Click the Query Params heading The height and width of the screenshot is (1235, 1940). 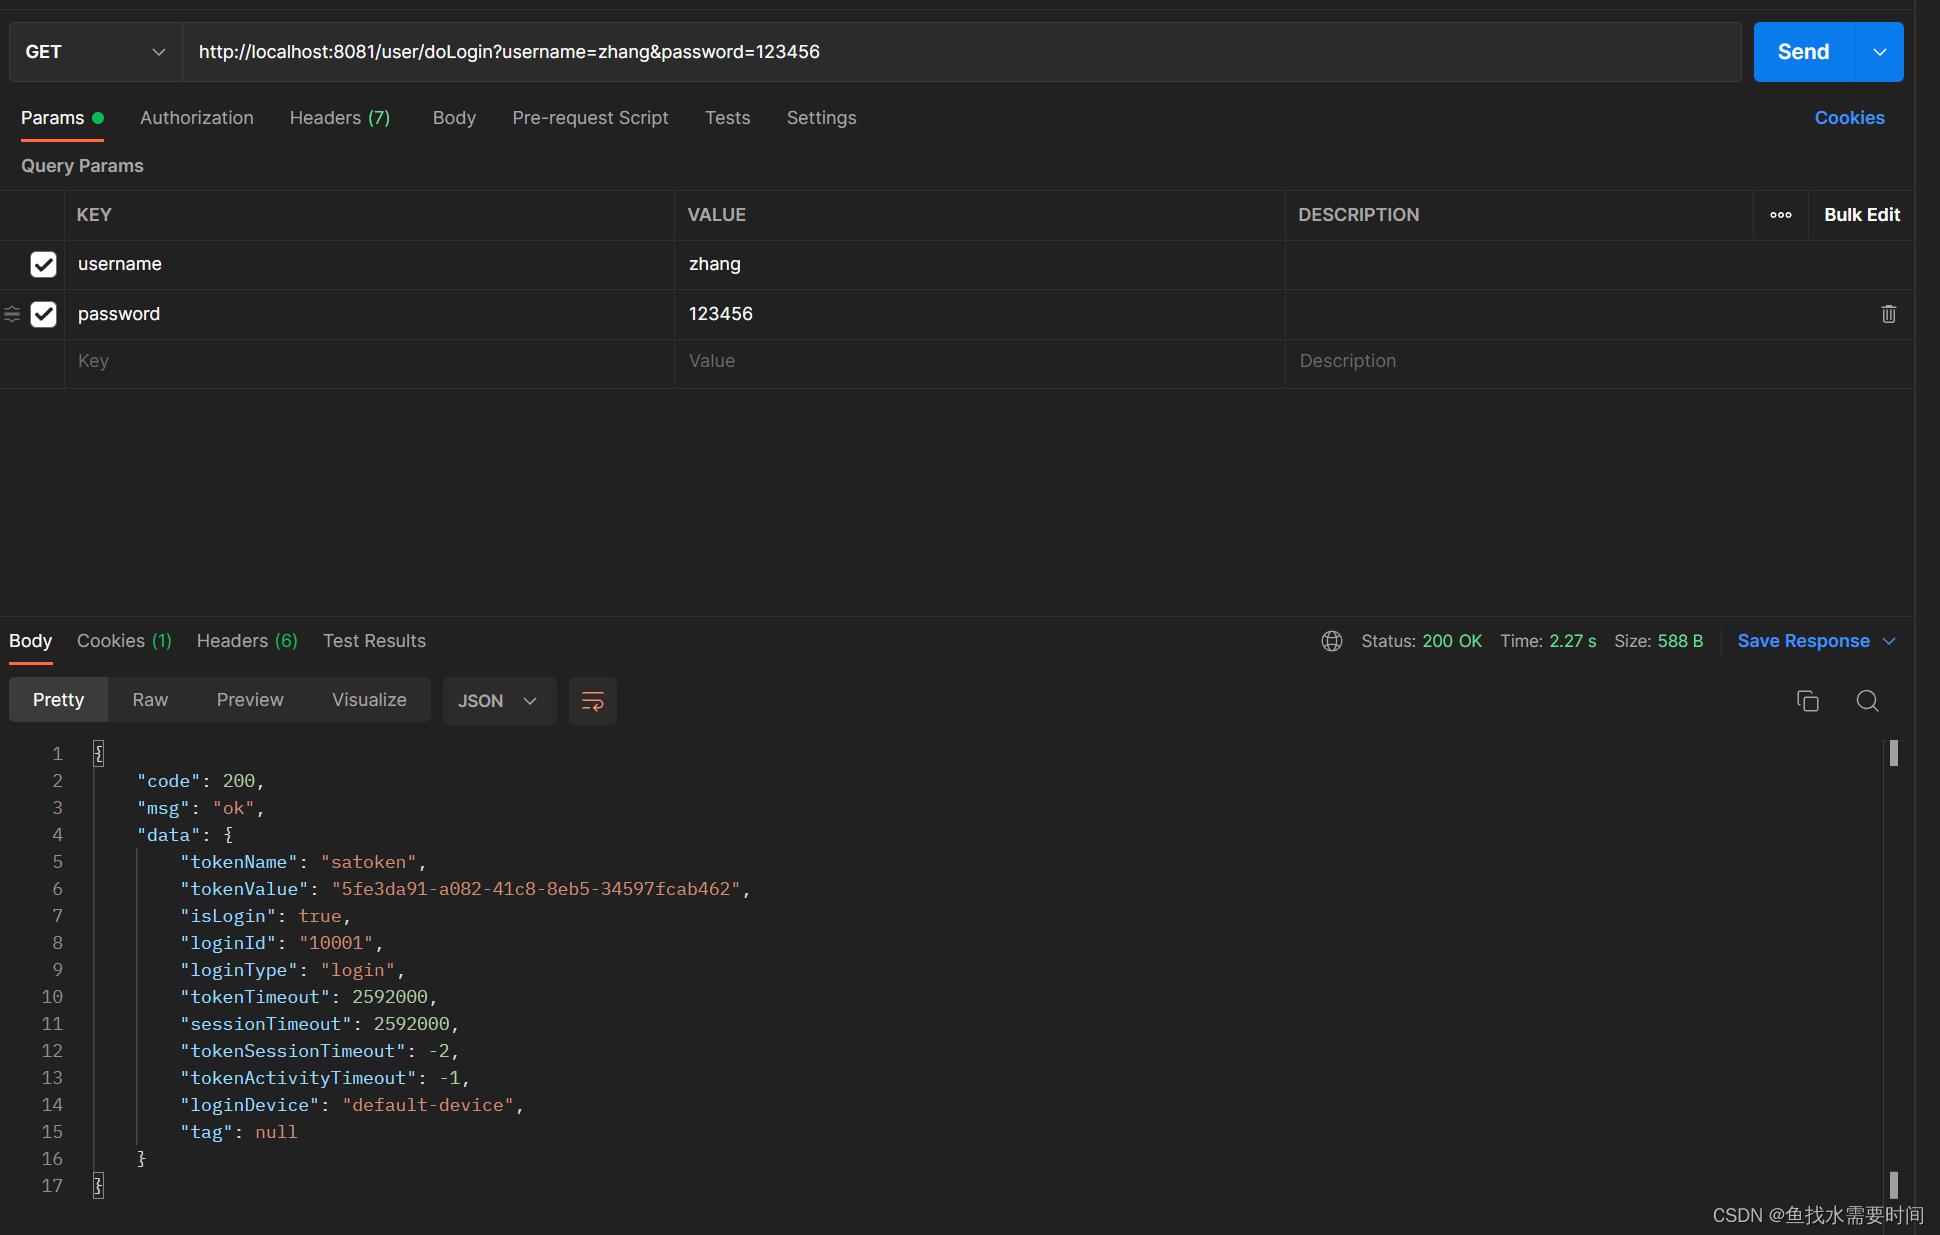pyautogui.click(x=82, y=166)
